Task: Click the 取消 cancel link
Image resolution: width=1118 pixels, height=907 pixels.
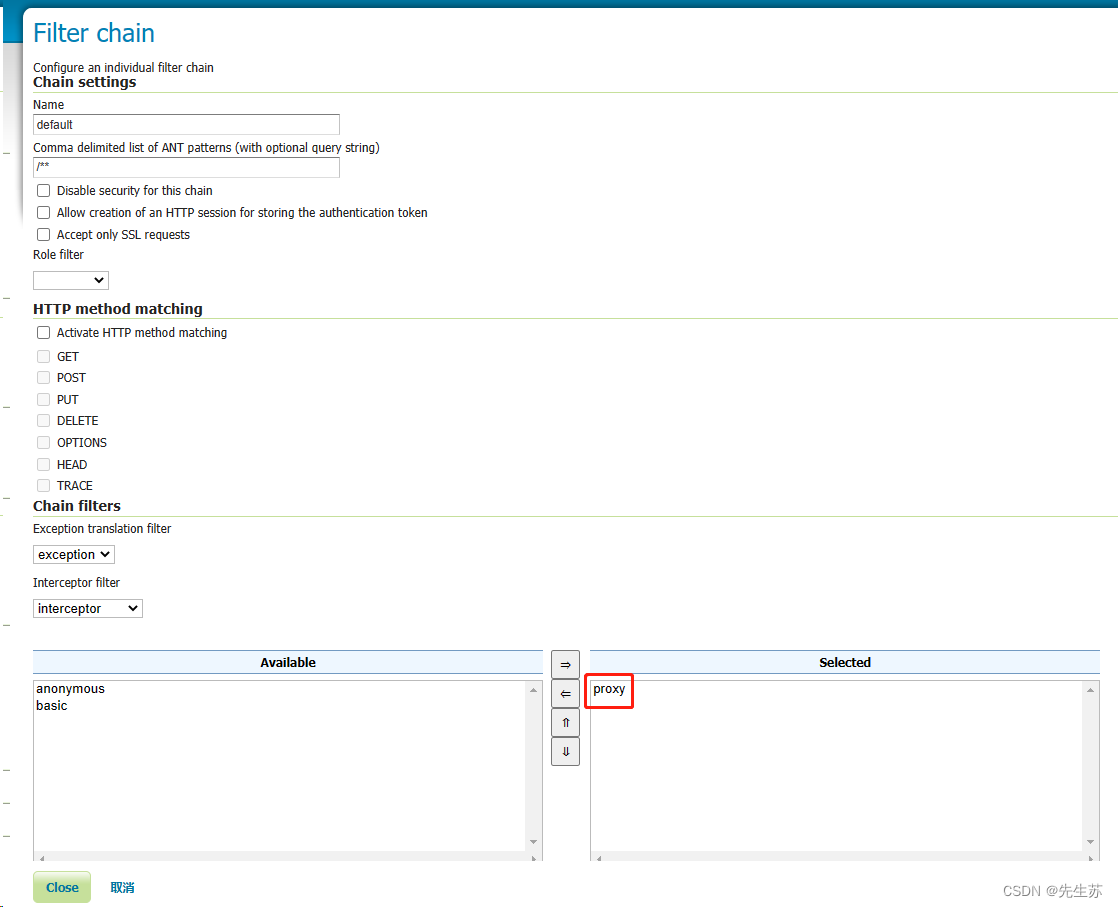Action: pos(122,887)
